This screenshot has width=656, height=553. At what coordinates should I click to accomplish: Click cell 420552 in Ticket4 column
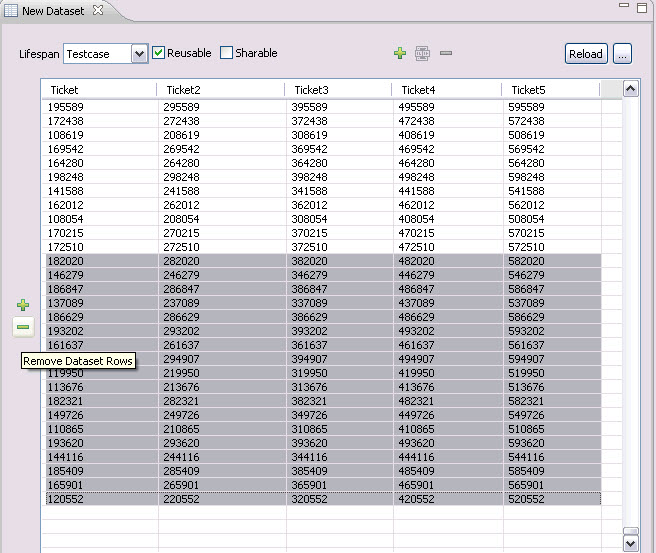pyautogui.click(x=448, y=499)
